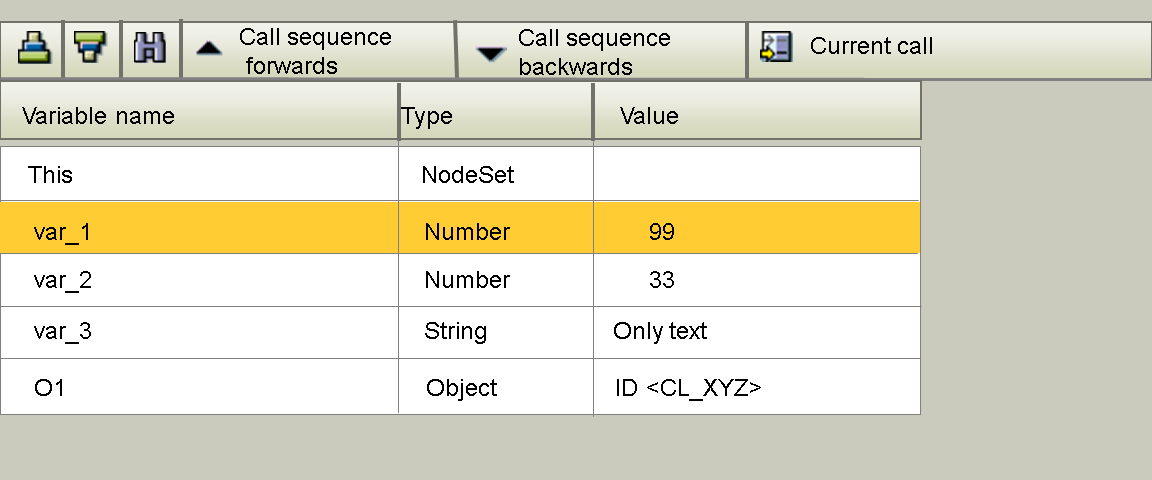Click the Value column header
Image resolution: width=1152 pixels, height=480 pixels.
(649, 116)
